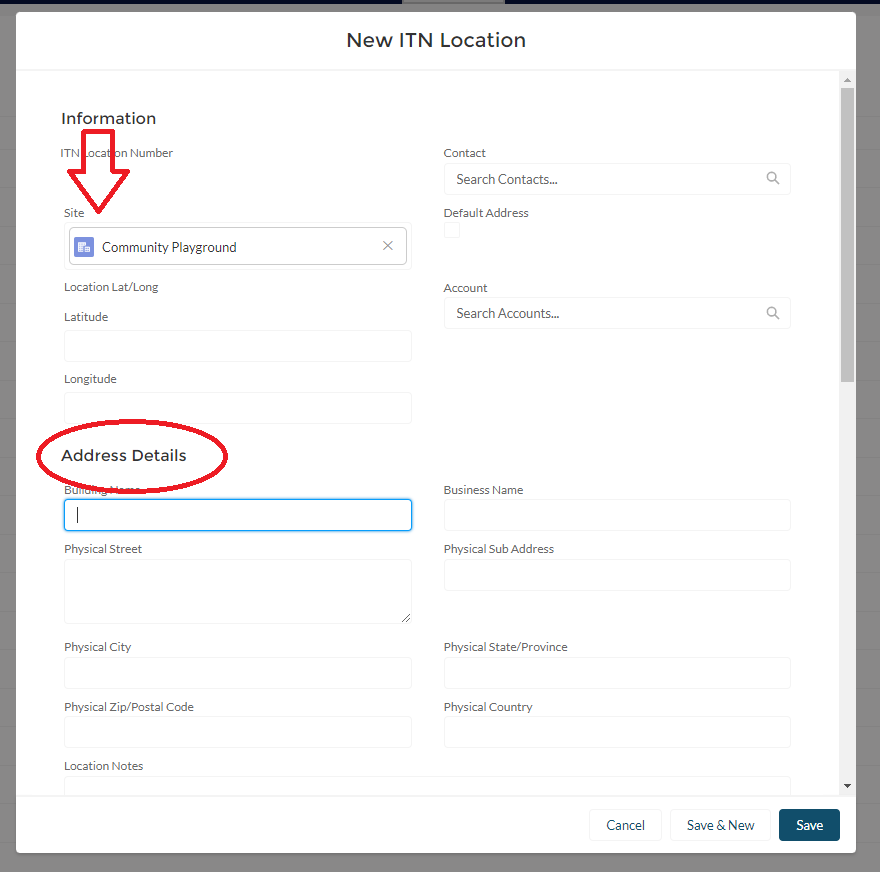The width and height of the screenshot is (880, 872).
Task: Select the Business Name text box
Action: click(617, 515)
